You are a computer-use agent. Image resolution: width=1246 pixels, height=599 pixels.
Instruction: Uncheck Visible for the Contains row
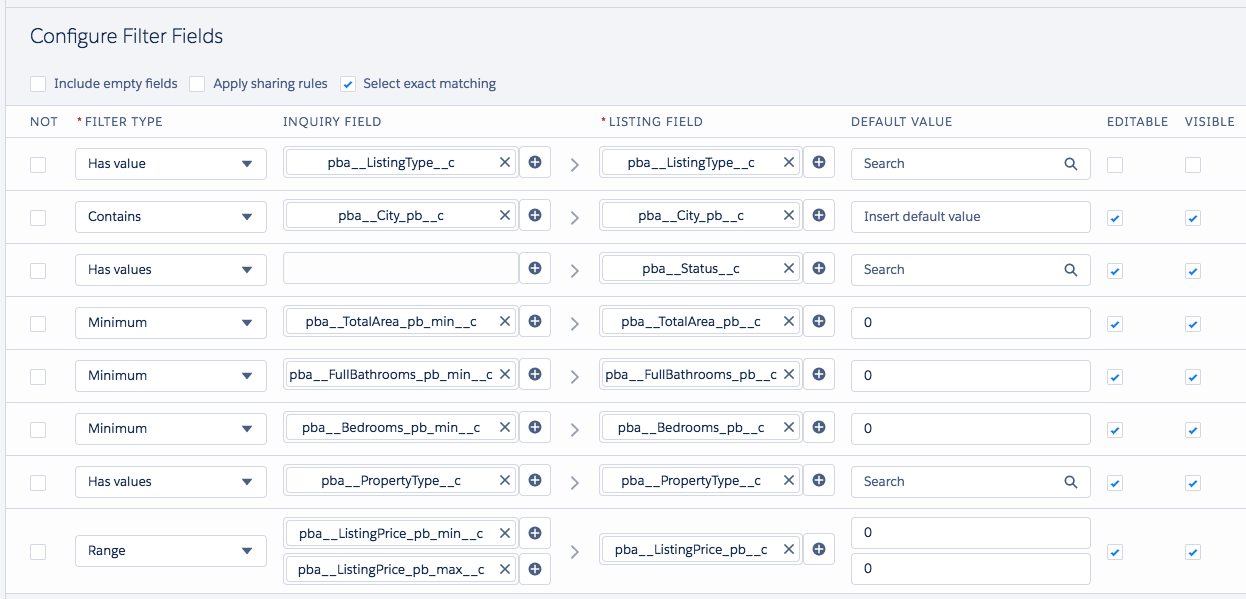click(1192, 218)
